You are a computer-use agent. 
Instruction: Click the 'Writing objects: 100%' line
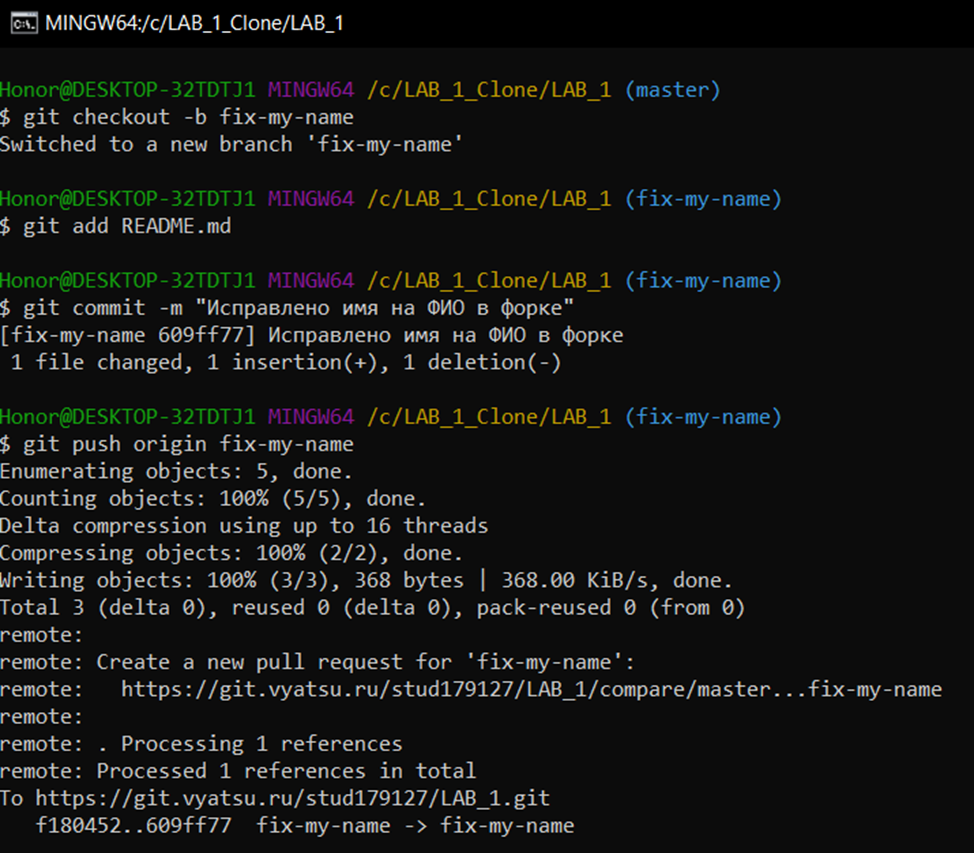pos(366,580)
